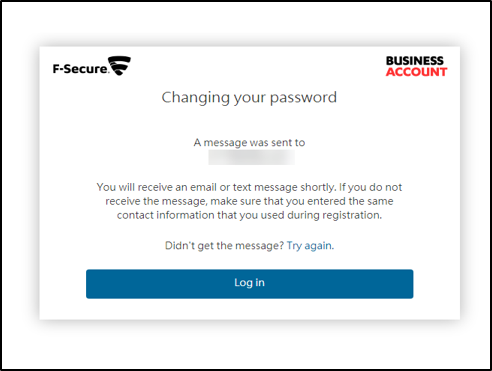
Task: Click the blurred recipient address
Action: pos(252,157)
